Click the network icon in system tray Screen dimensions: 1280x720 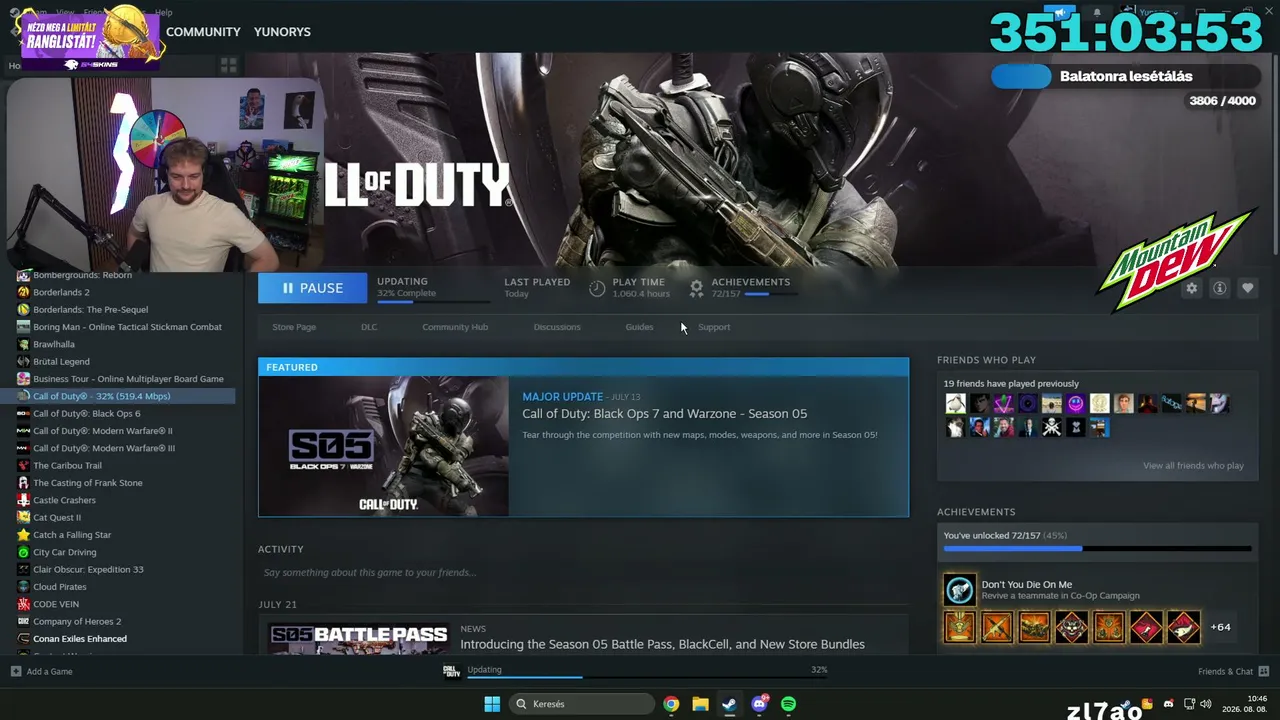[x=1189, y=704]
